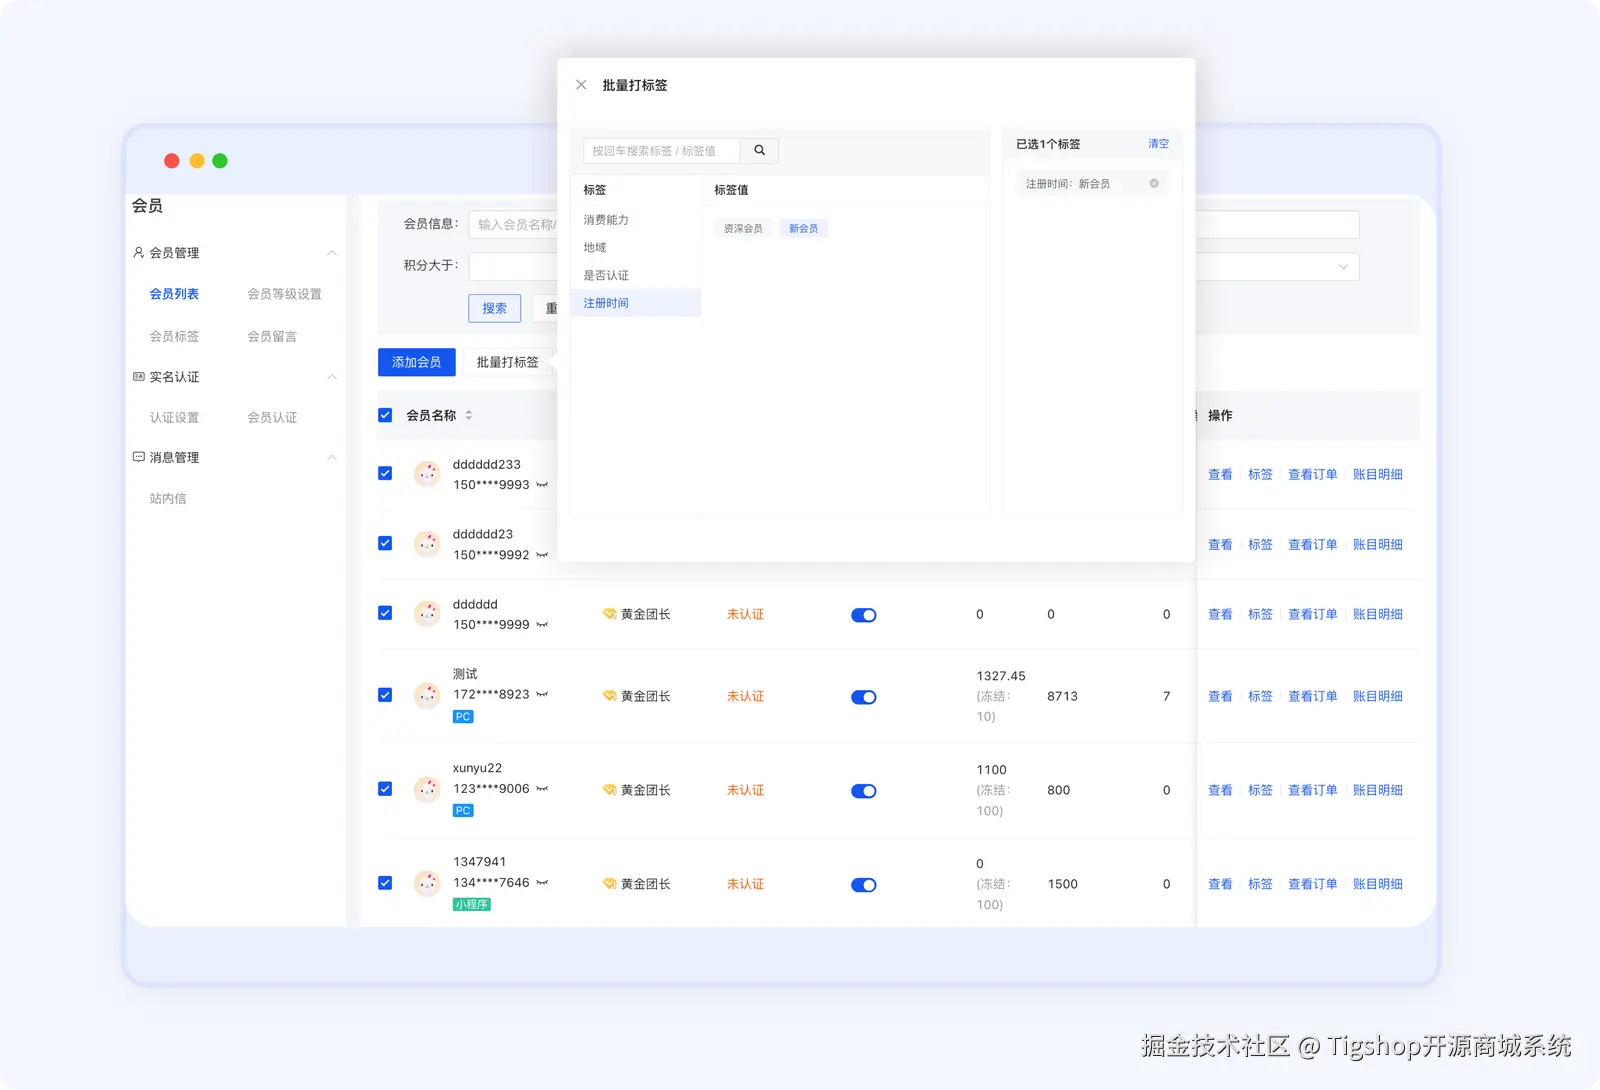Uncheck the dddddd233 row checkbox
Viewport: 1600px width, 1090px height.
pos(385,473)
